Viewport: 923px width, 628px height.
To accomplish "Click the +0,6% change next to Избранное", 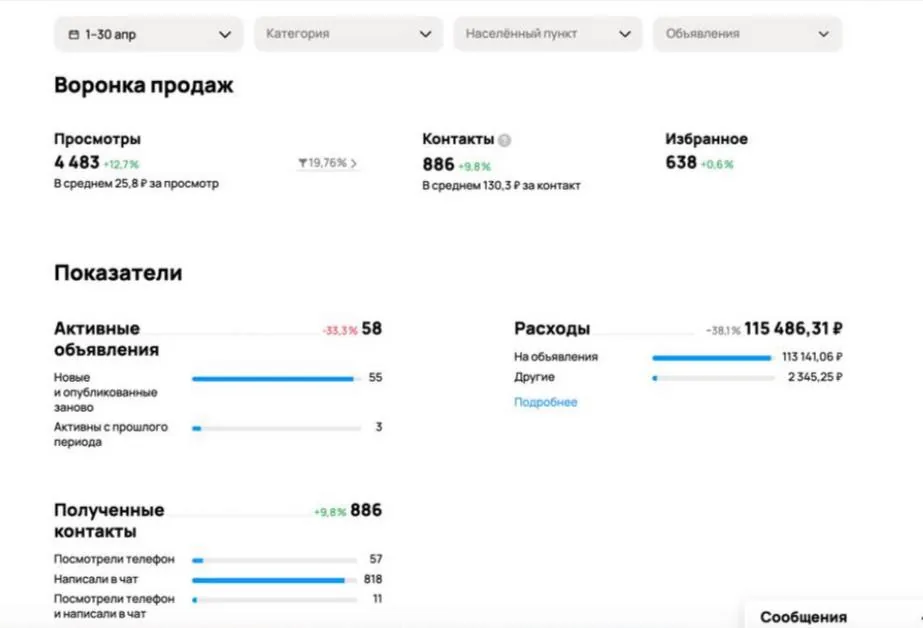I will click(x=717, y=165).
